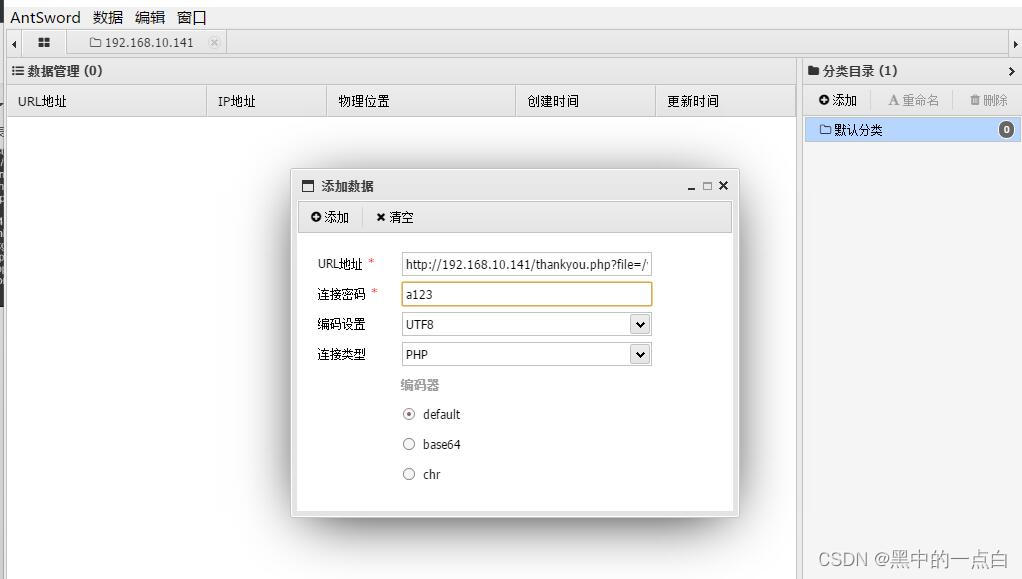Image resolution: width=1022 pixels, height=579 pixels.
Task: Select the chr encoder radio button
Action: (x=409, y=474)
